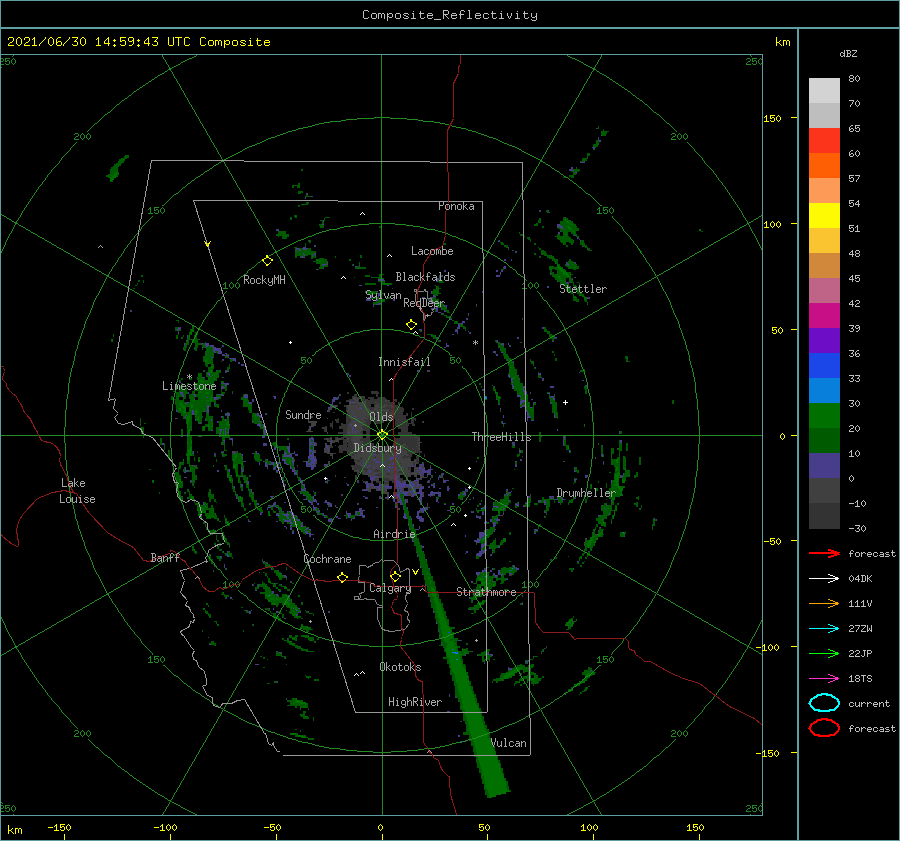The height and width of the screenshot is (841, 900).
Task: Click the Limestone label
Action: click(189, 386)
